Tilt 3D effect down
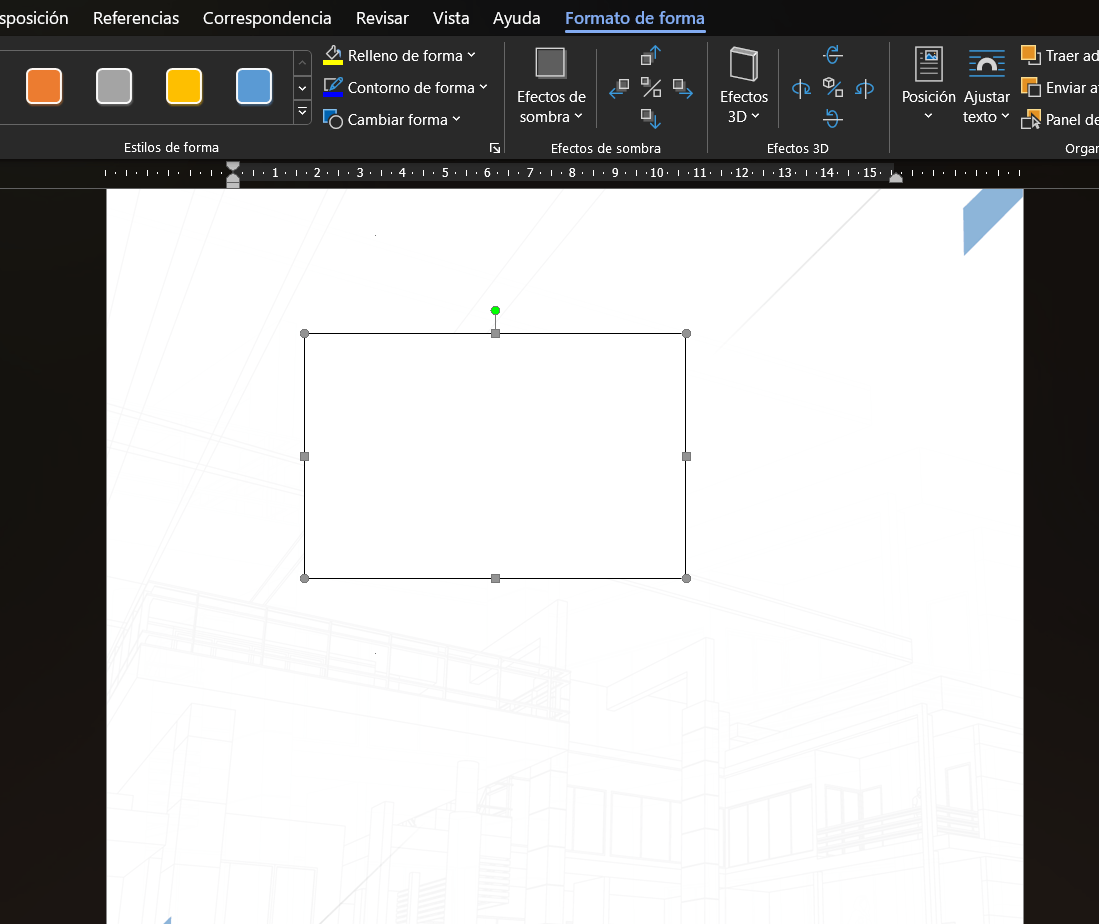 [x=833, y=118]
